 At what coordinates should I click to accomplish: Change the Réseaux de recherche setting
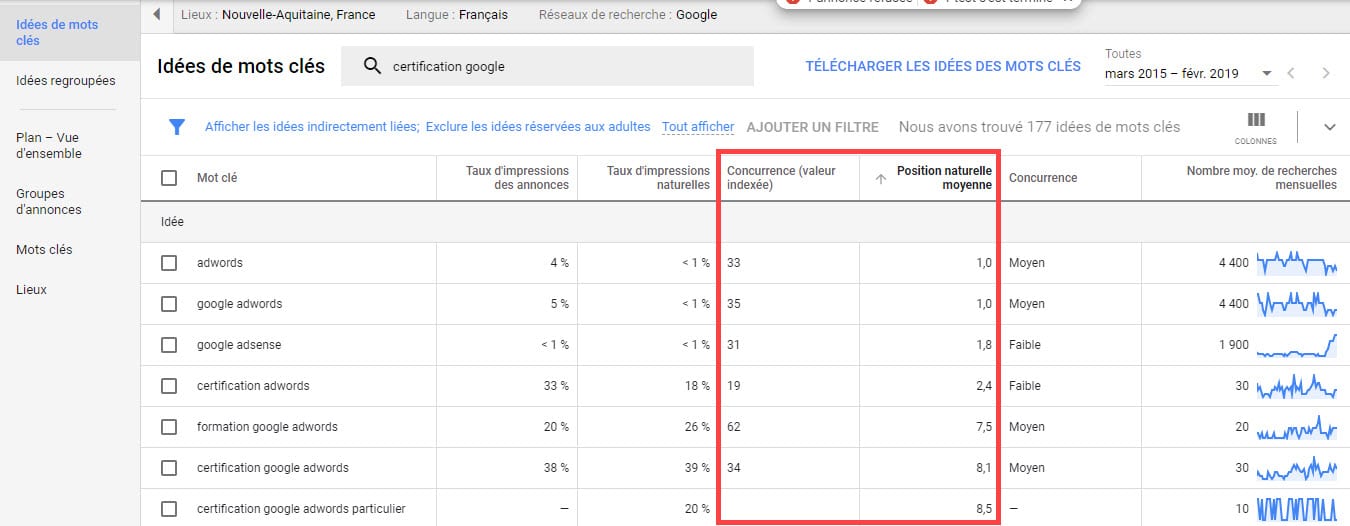[x=628, y=15]
